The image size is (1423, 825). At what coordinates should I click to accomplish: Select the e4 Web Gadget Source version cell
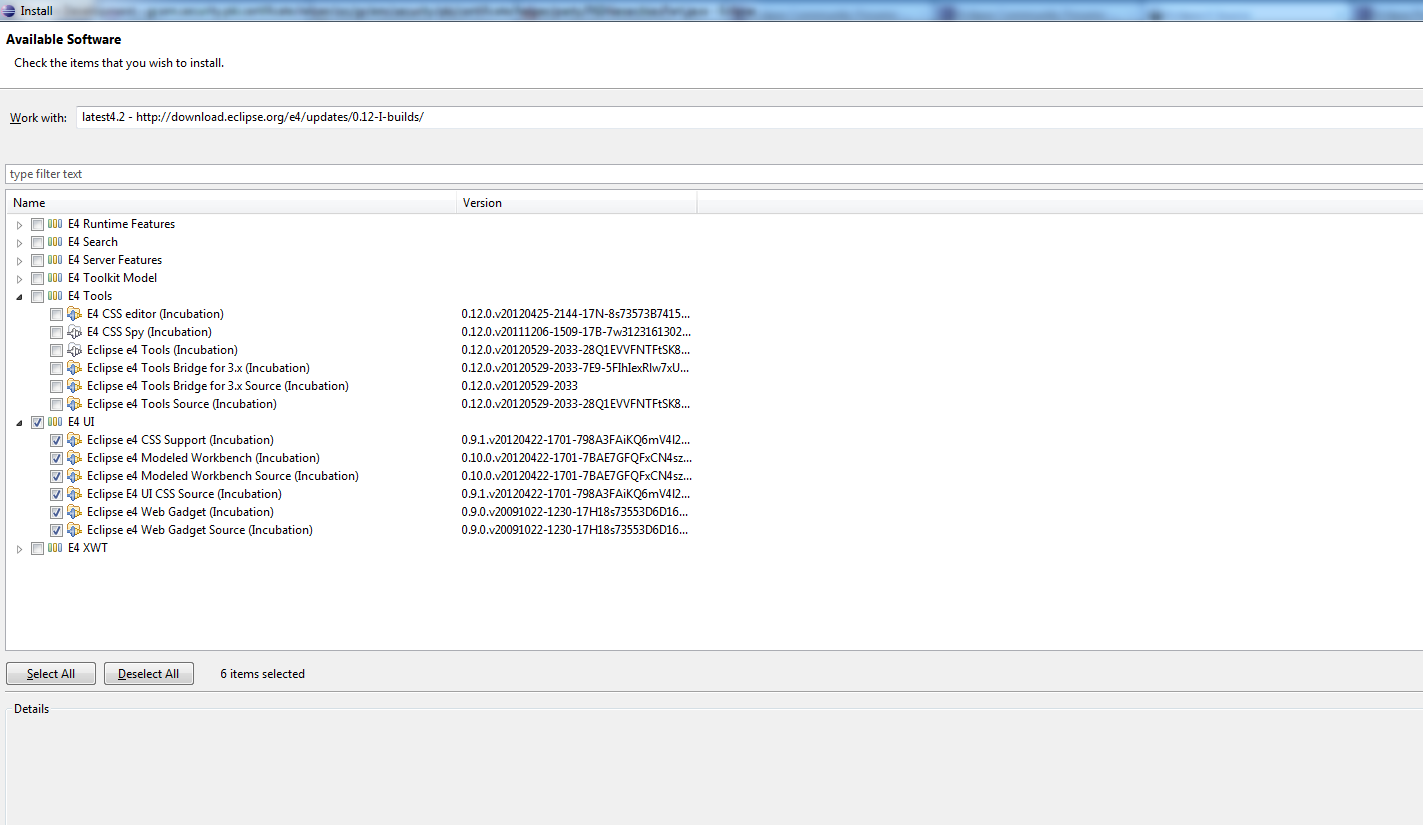pyautogui.click(x=576, y=530)
